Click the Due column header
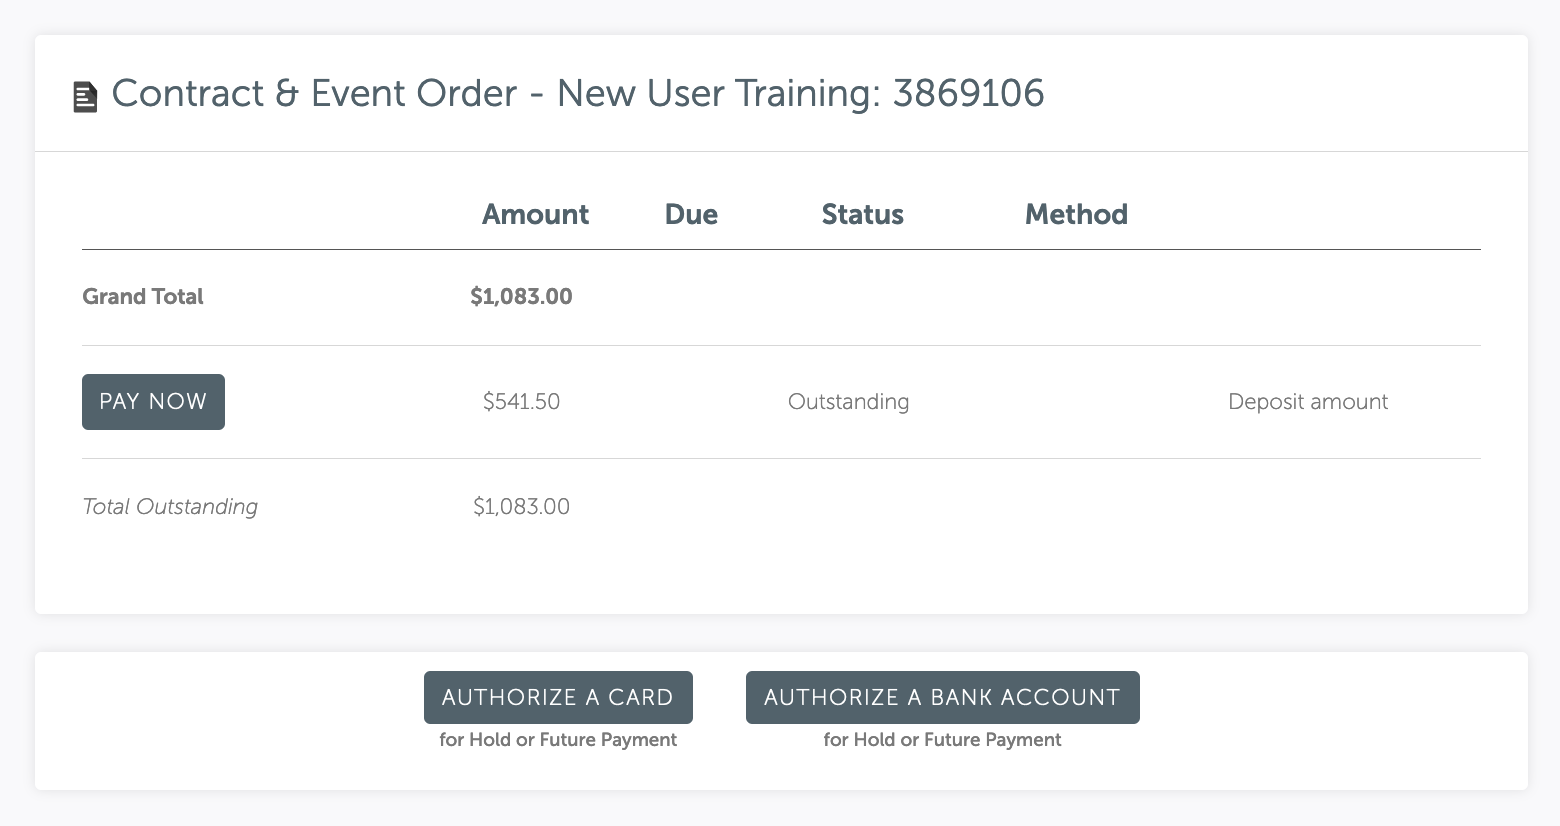This screenshot has height=826, width=1560. [x=691, y=214]
